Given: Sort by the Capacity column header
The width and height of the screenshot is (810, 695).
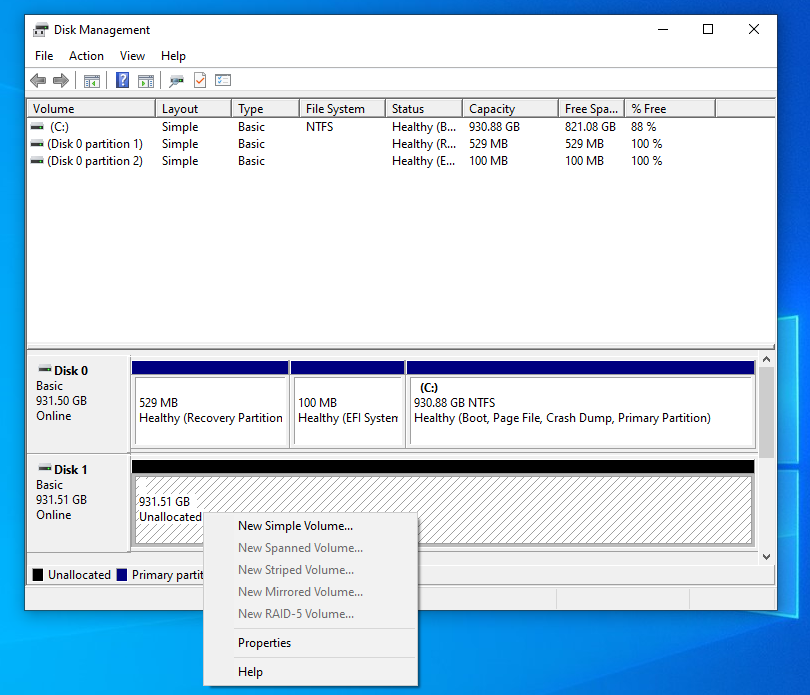Looking at the screenshot, I should click(510, 109).
